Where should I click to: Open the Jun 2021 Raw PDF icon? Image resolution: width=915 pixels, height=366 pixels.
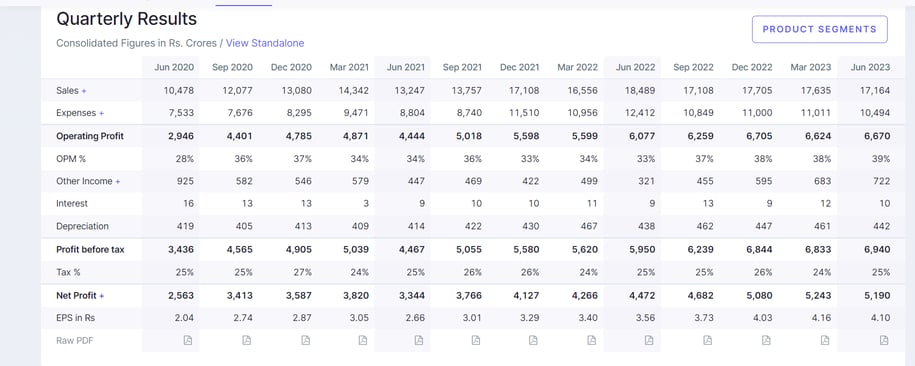(x=419, y=340)
